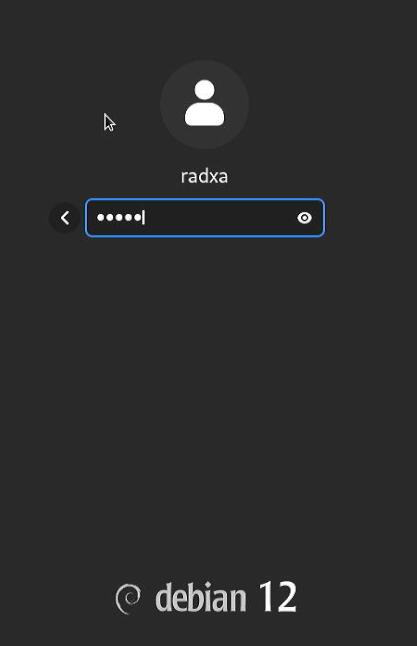Screen dimensions: 417x646
Task: Focus the password entry field
Action: pos(205,218)
